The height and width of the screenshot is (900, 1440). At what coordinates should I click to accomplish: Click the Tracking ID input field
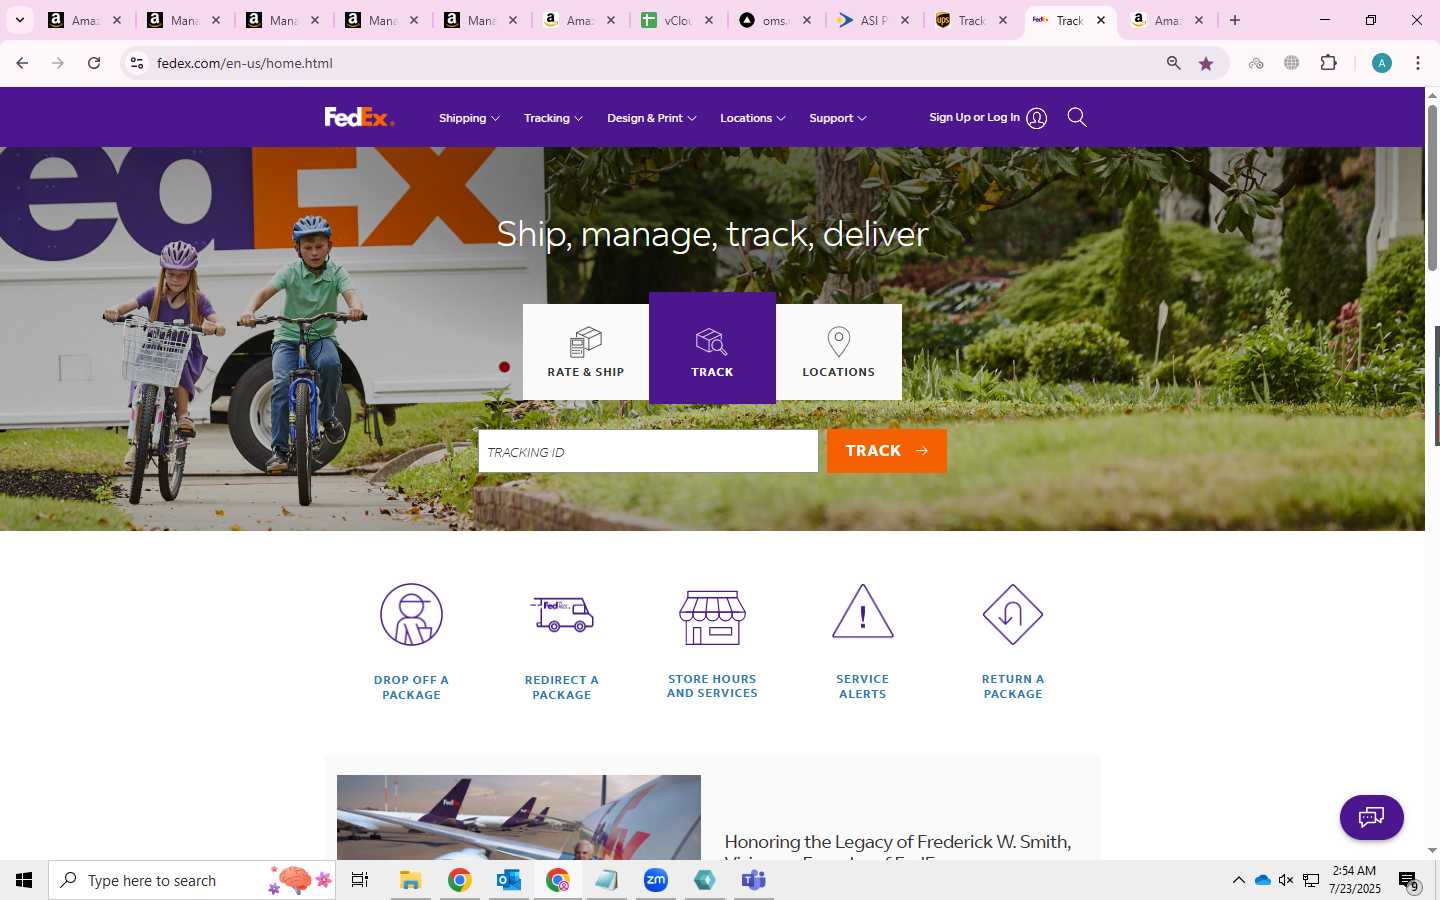pyautogui.click(x=648, y=451)
